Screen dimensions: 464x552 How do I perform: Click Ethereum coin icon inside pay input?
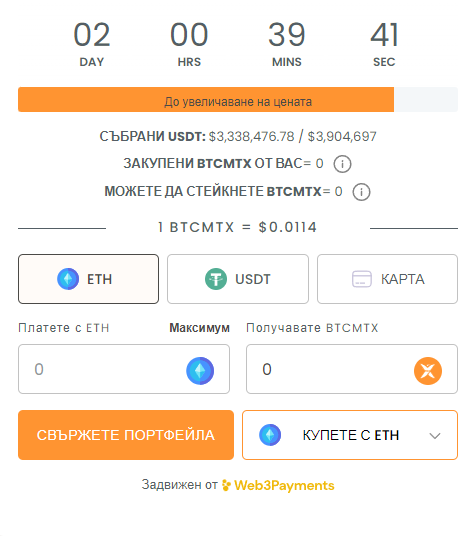pyautogui.click(x=200, y=371)
